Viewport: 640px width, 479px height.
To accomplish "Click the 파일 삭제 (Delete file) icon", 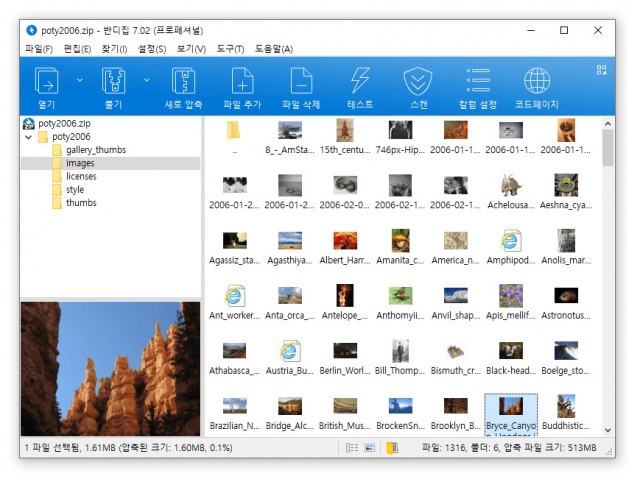I will pyautogui.click(x=300, y=81).
